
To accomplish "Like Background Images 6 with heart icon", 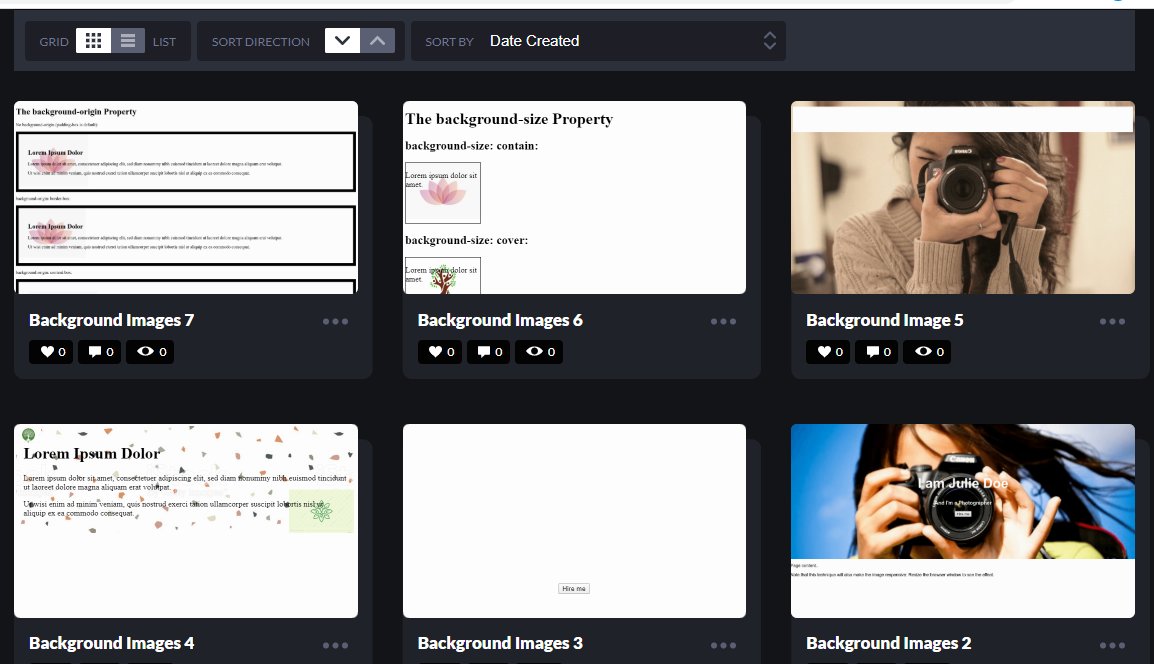I will (440, 352).
